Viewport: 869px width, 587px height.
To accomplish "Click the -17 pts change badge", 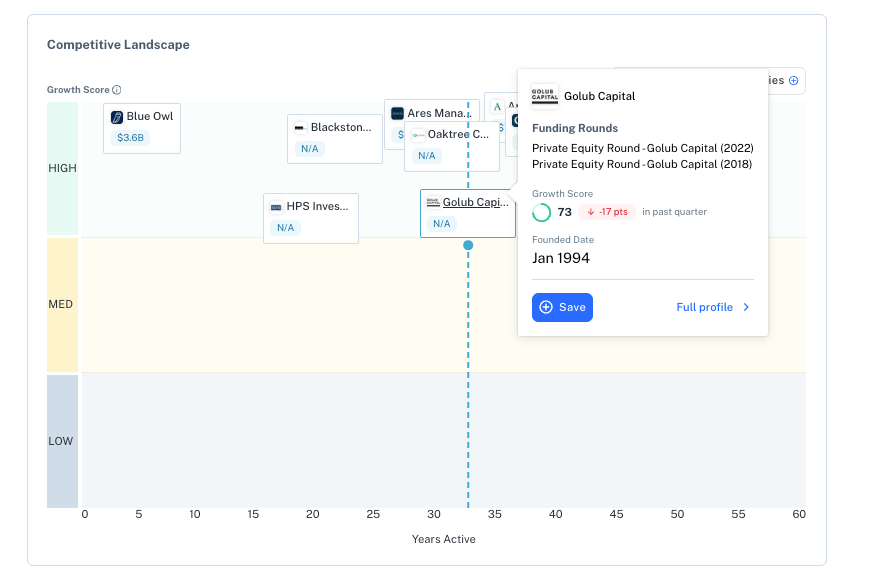I will [x=607, y=212].
